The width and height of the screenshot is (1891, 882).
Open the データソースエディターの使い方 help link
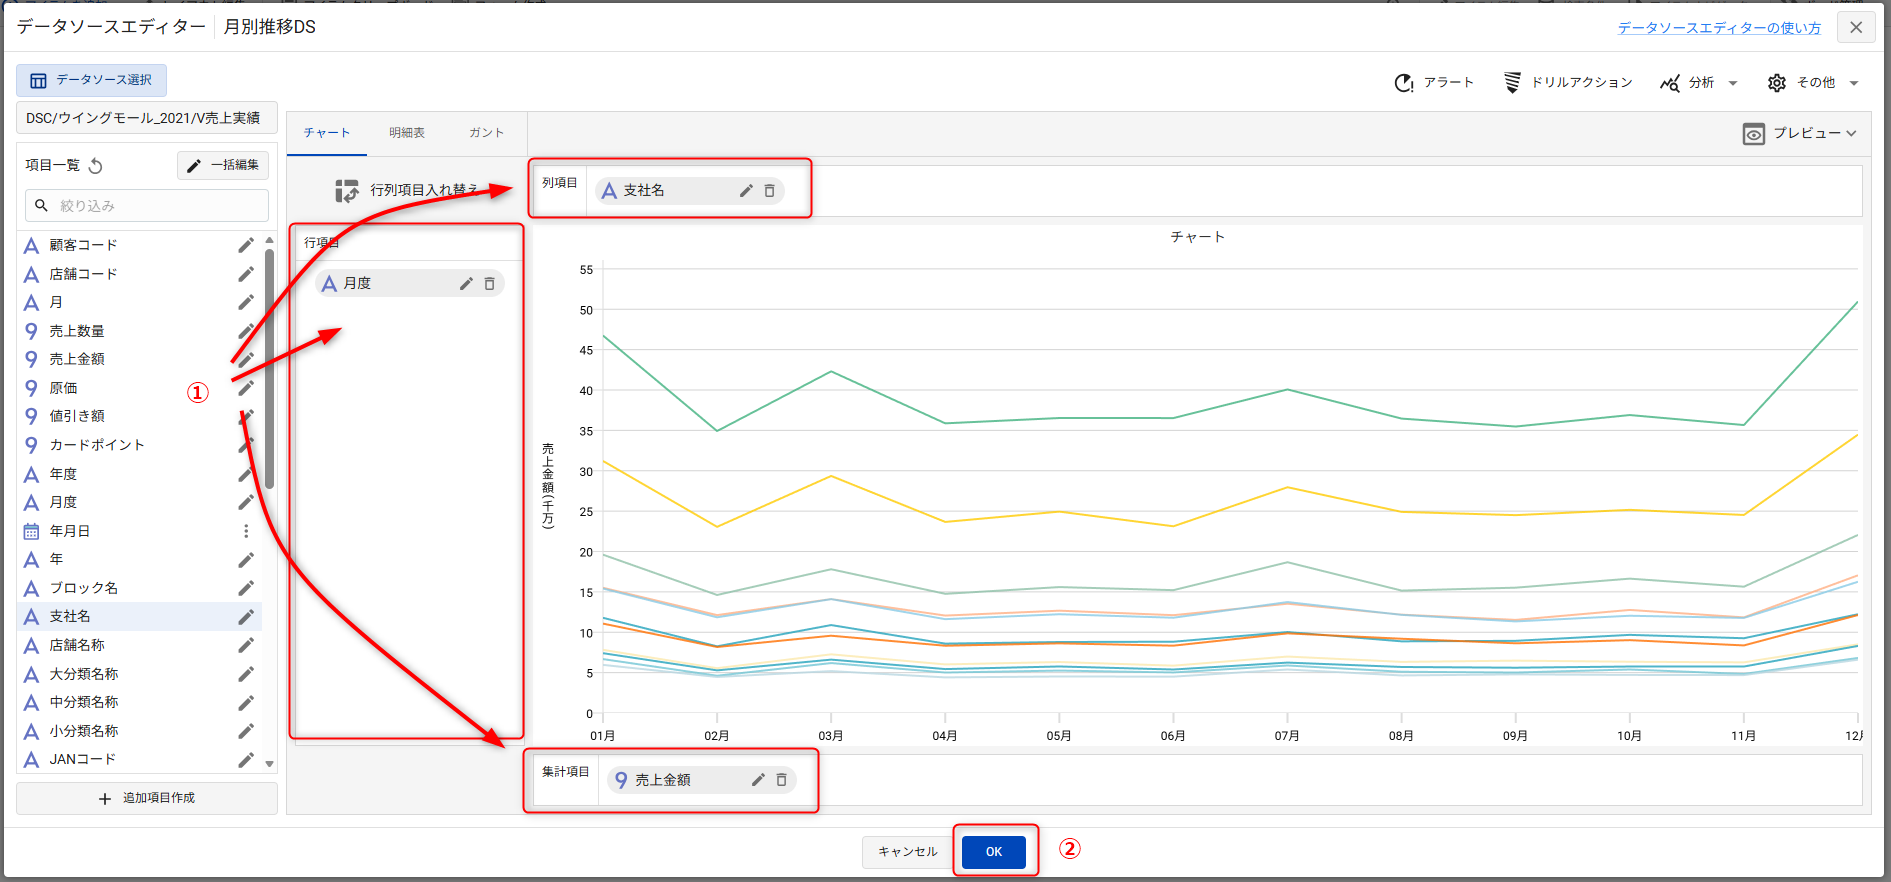[x=1718, y=28]
